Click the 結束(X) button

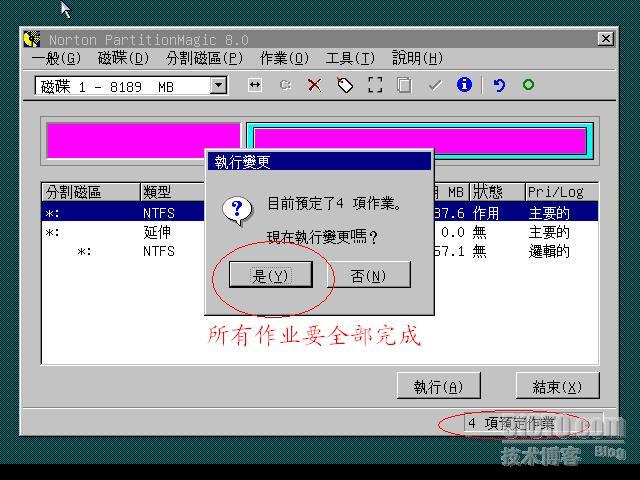point(558,386)
